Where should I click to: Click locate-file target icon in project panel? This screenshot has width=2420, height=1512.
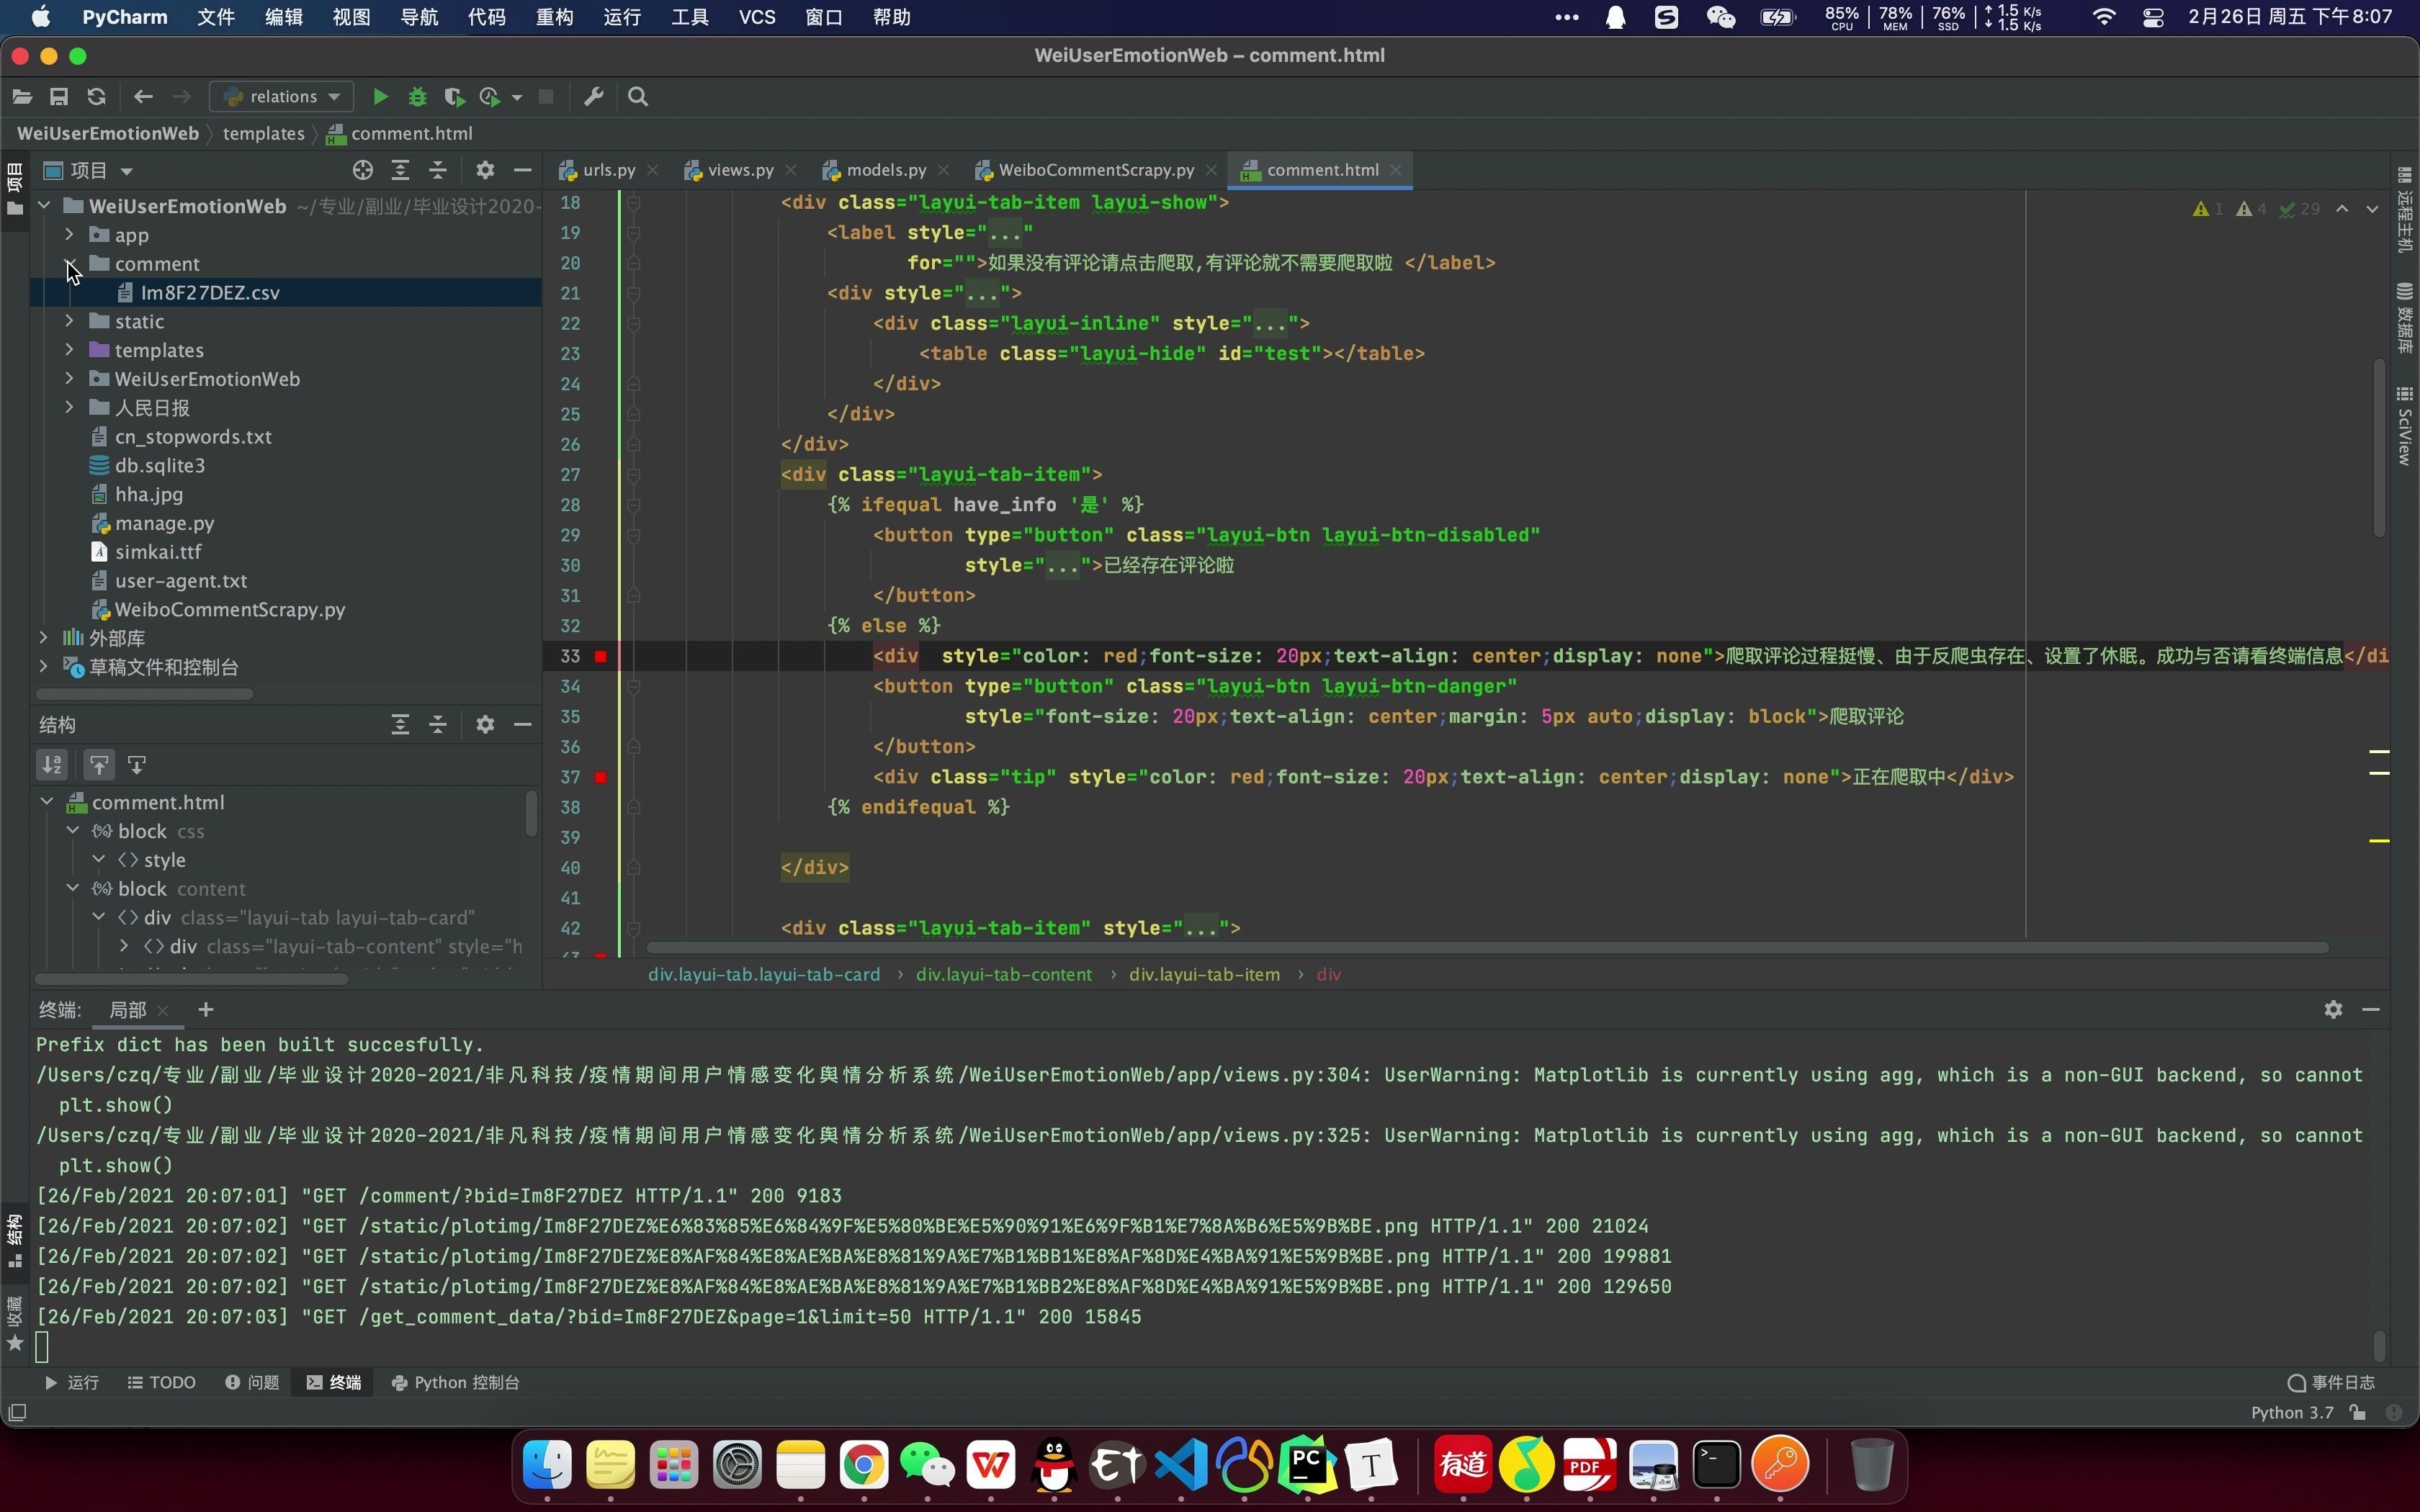(363, 171)
